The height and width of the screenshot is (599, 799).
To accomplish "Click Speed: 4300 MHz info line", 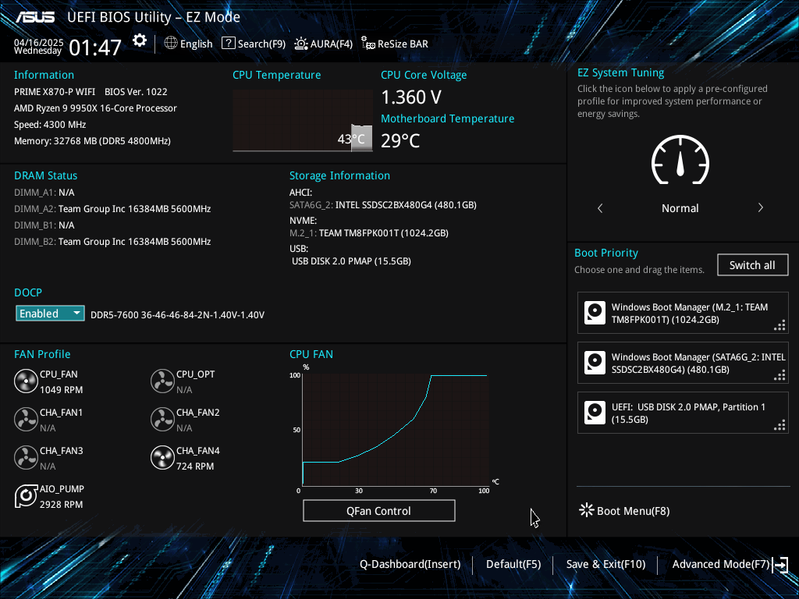I will point(50,124).
